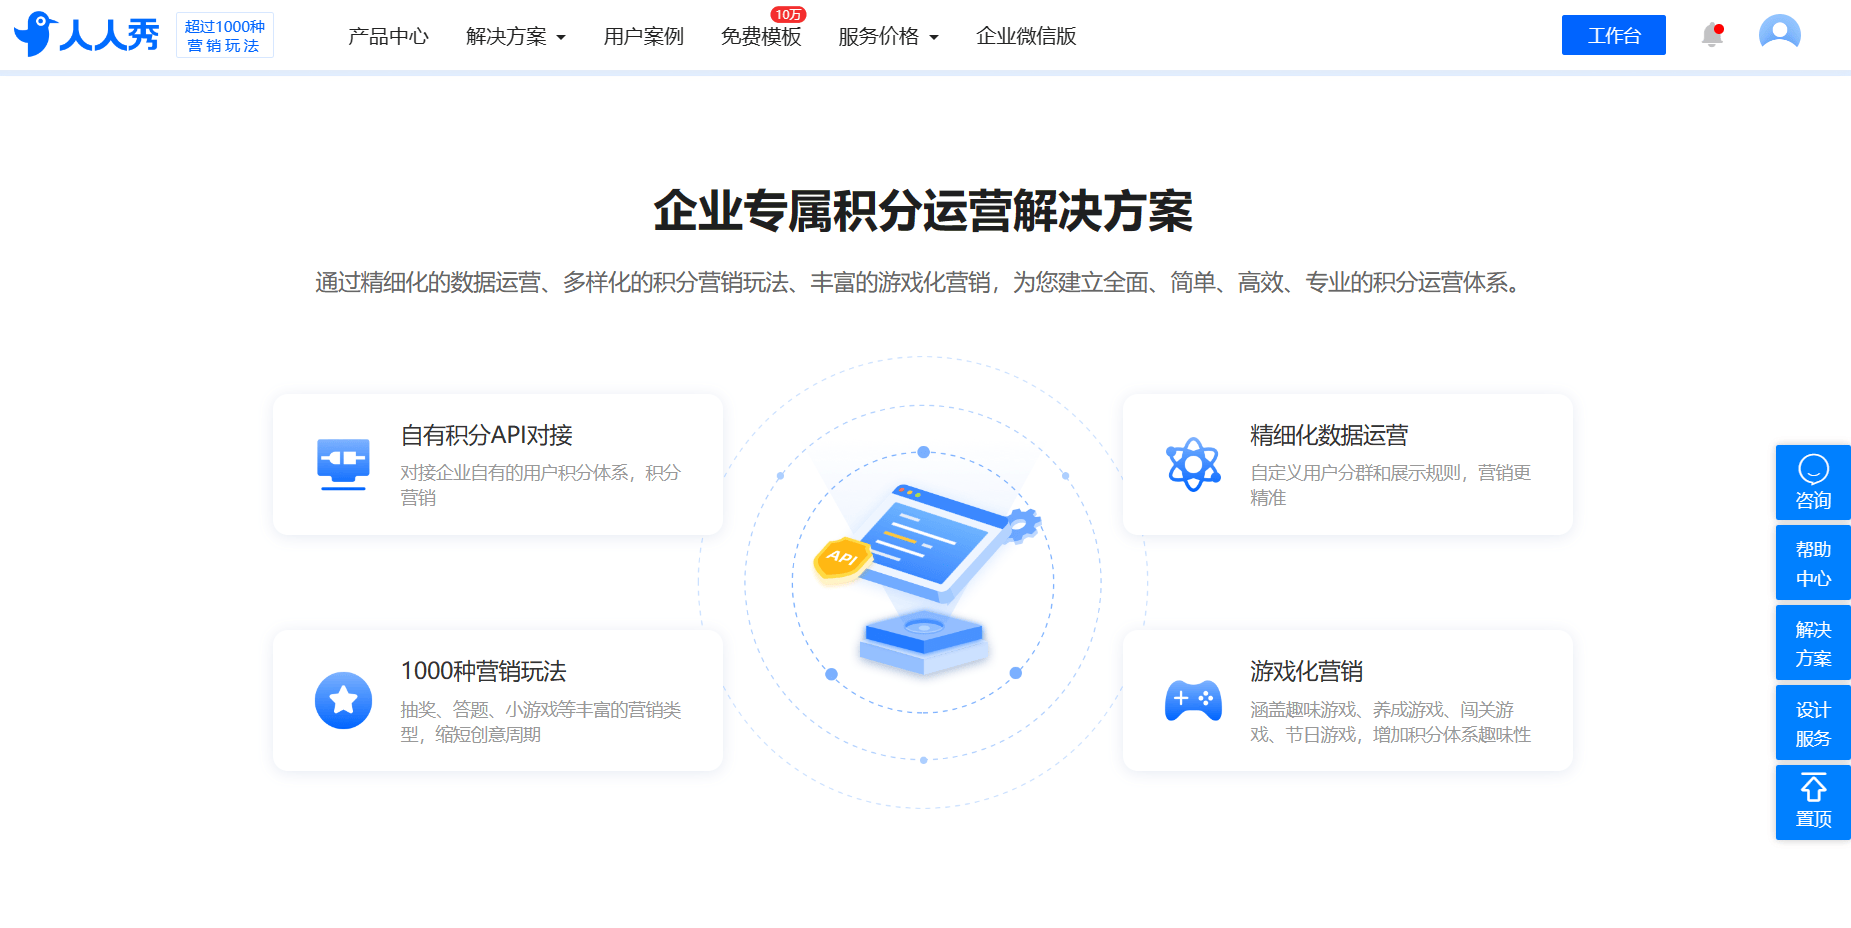This screenshot has width=1851, height=928.
Task: Click the gamepad icon for 游戏化营销
Action: coord(1193,700)
